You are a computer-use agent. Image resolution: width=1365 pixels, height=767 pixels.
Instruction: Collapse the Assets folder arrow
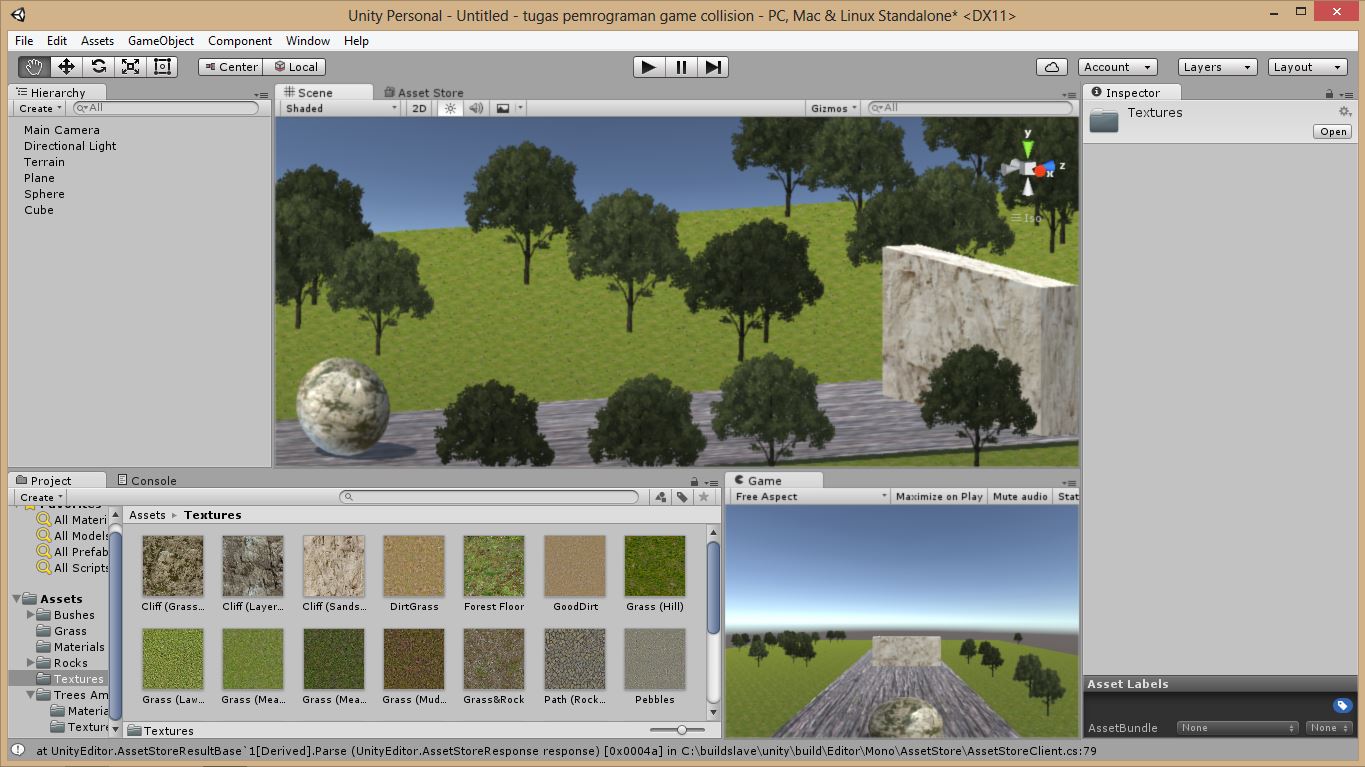16,599
